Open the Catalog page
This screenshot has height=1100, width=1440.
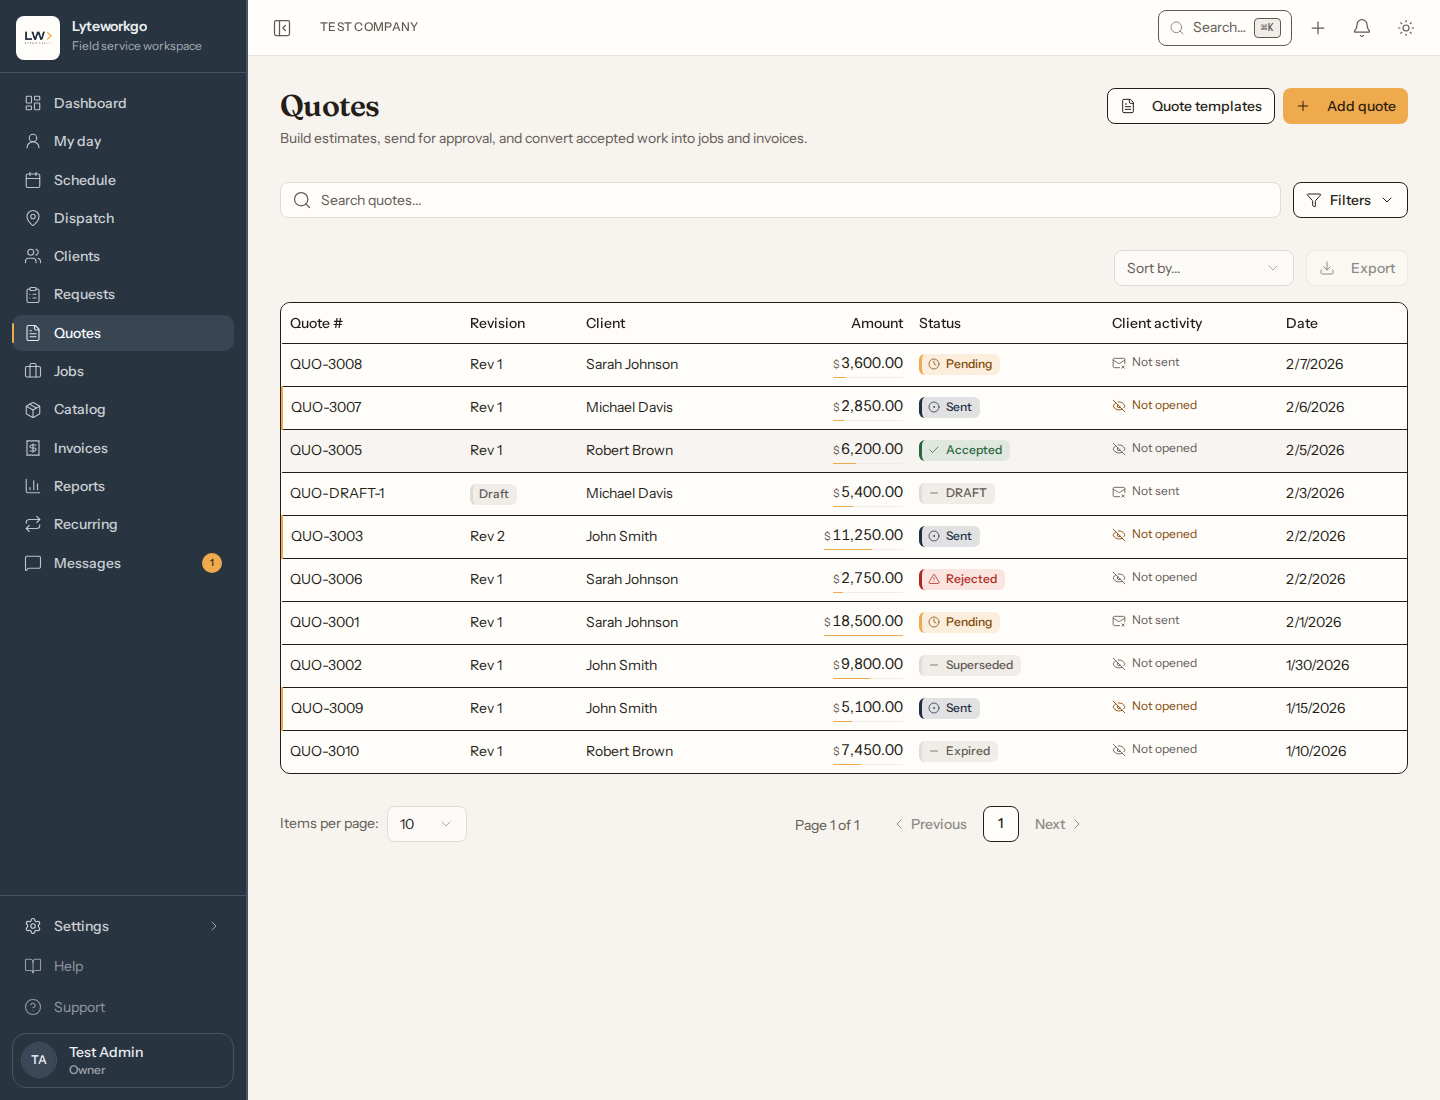pos(123,409)
